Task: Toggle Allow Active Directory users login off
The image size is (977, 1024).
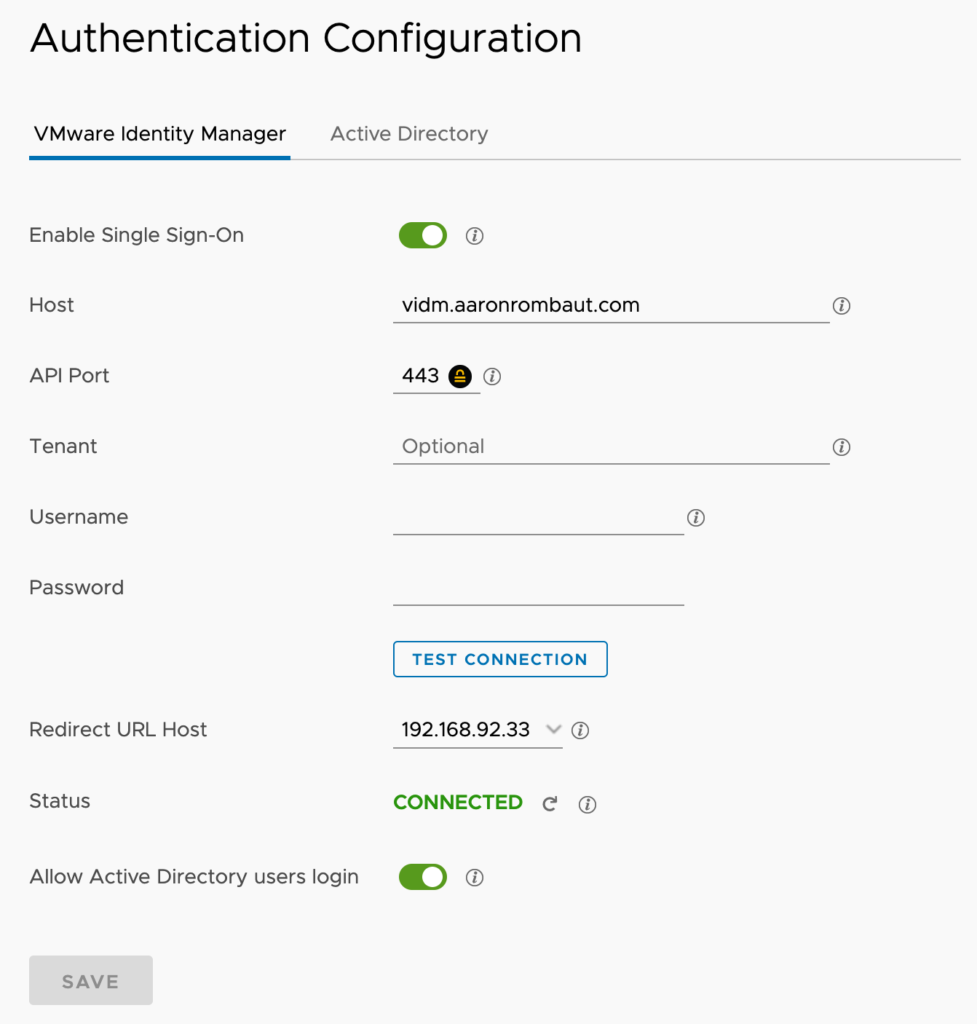Action: [423, 877]
